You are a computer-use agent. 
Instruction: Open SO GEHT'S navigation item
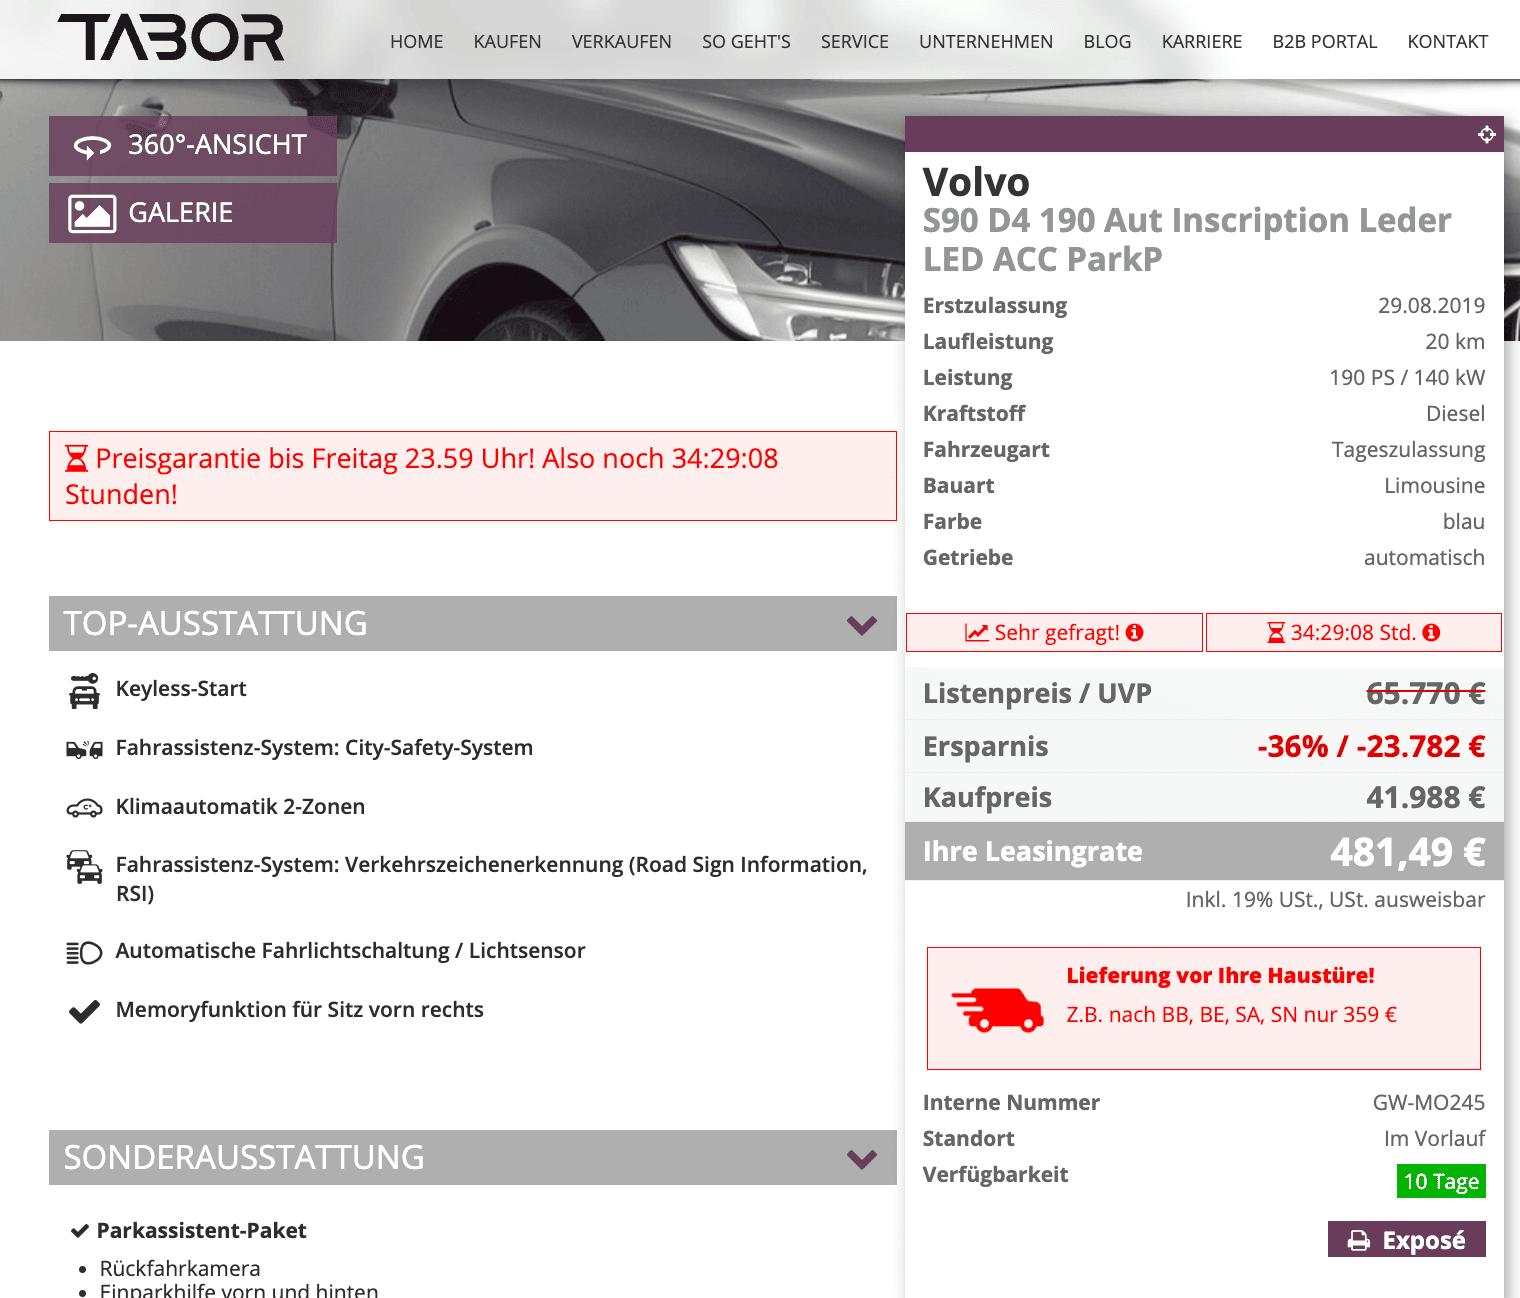(x=746, y=42)
